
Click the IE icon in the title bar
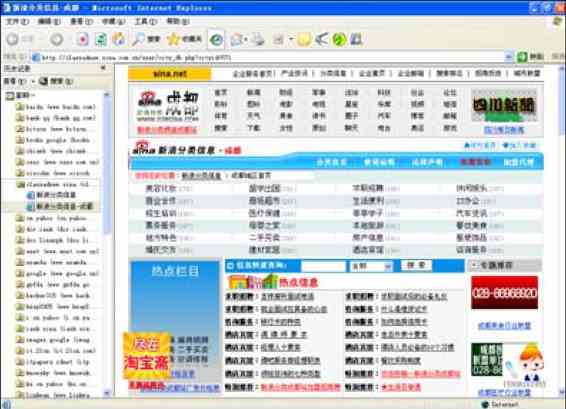click(6, 7)
